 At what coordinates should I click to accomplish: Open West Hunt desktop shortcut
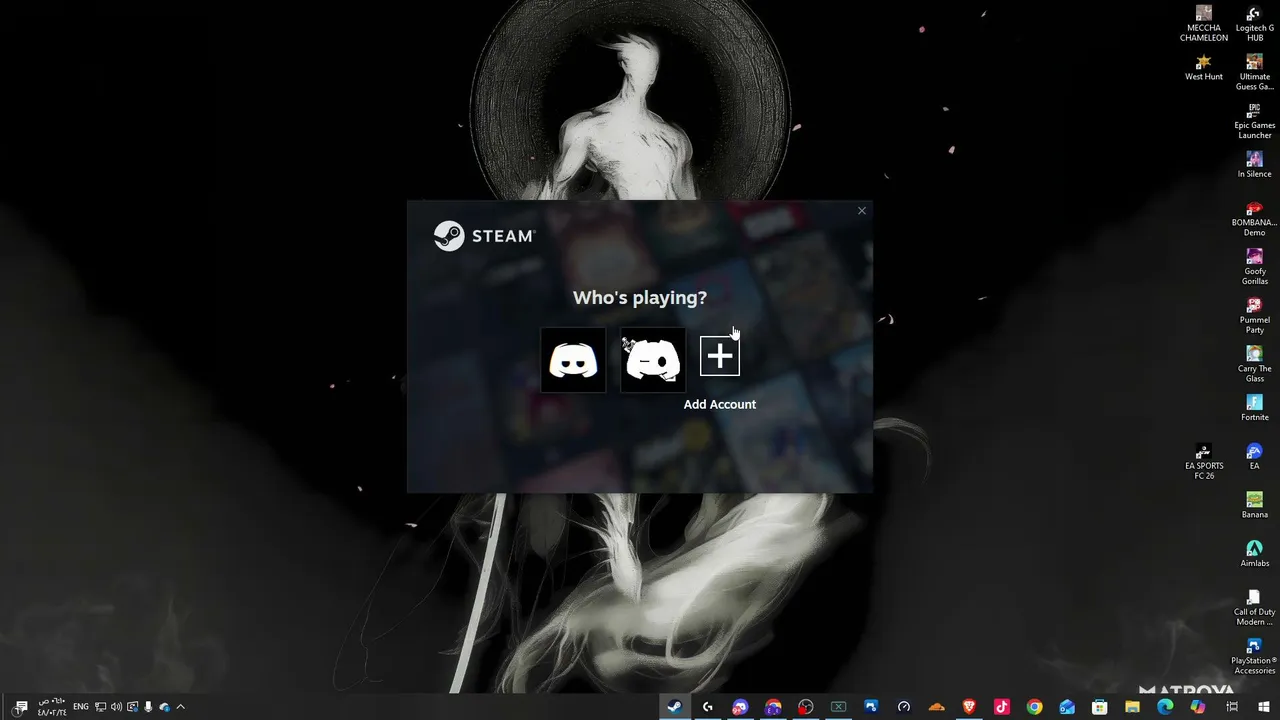coord(1204,68)
